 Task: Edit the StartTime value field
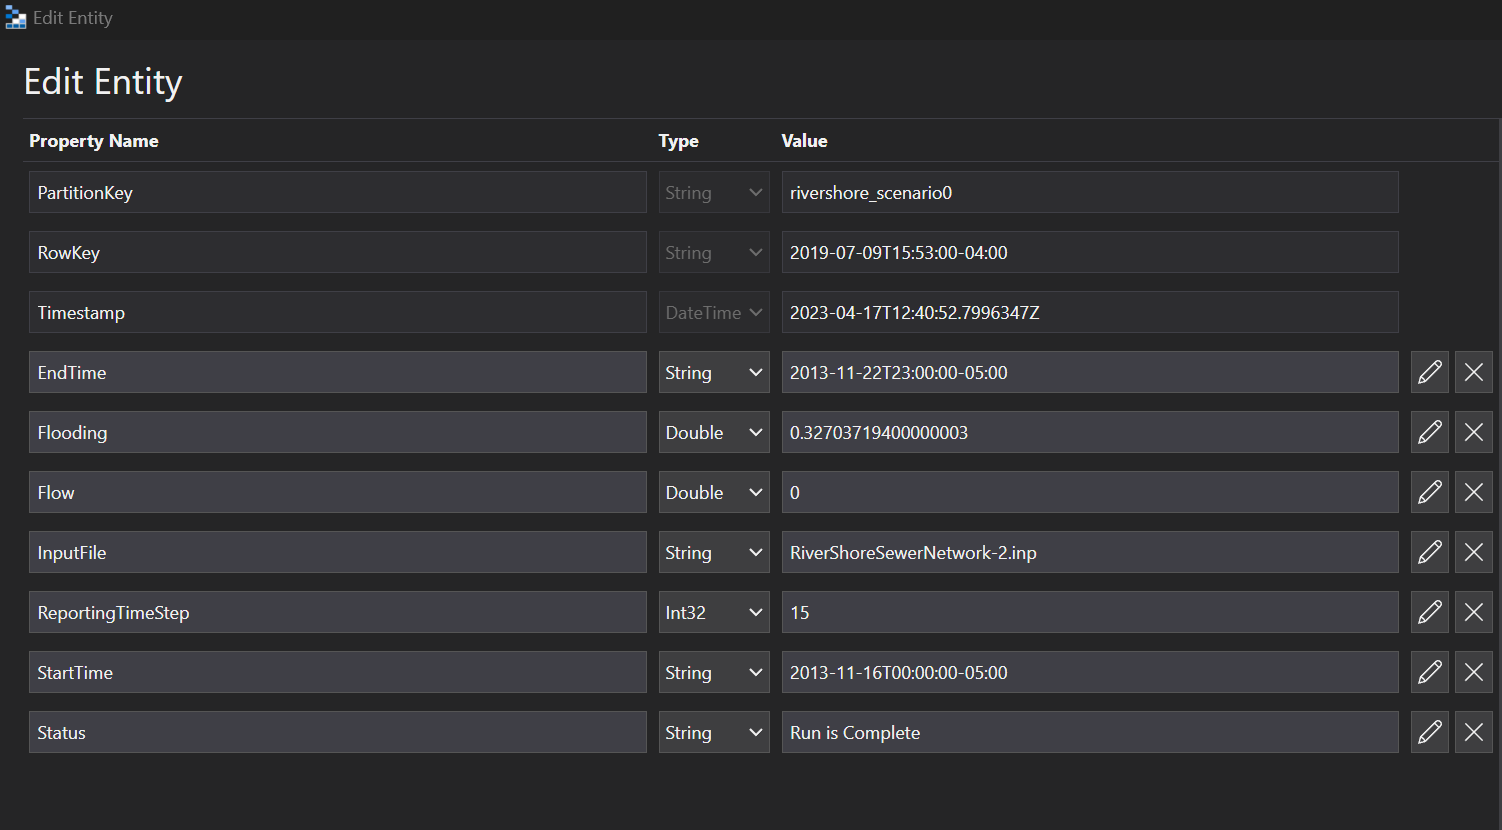pyautogui.click(x=1090, y=672)
